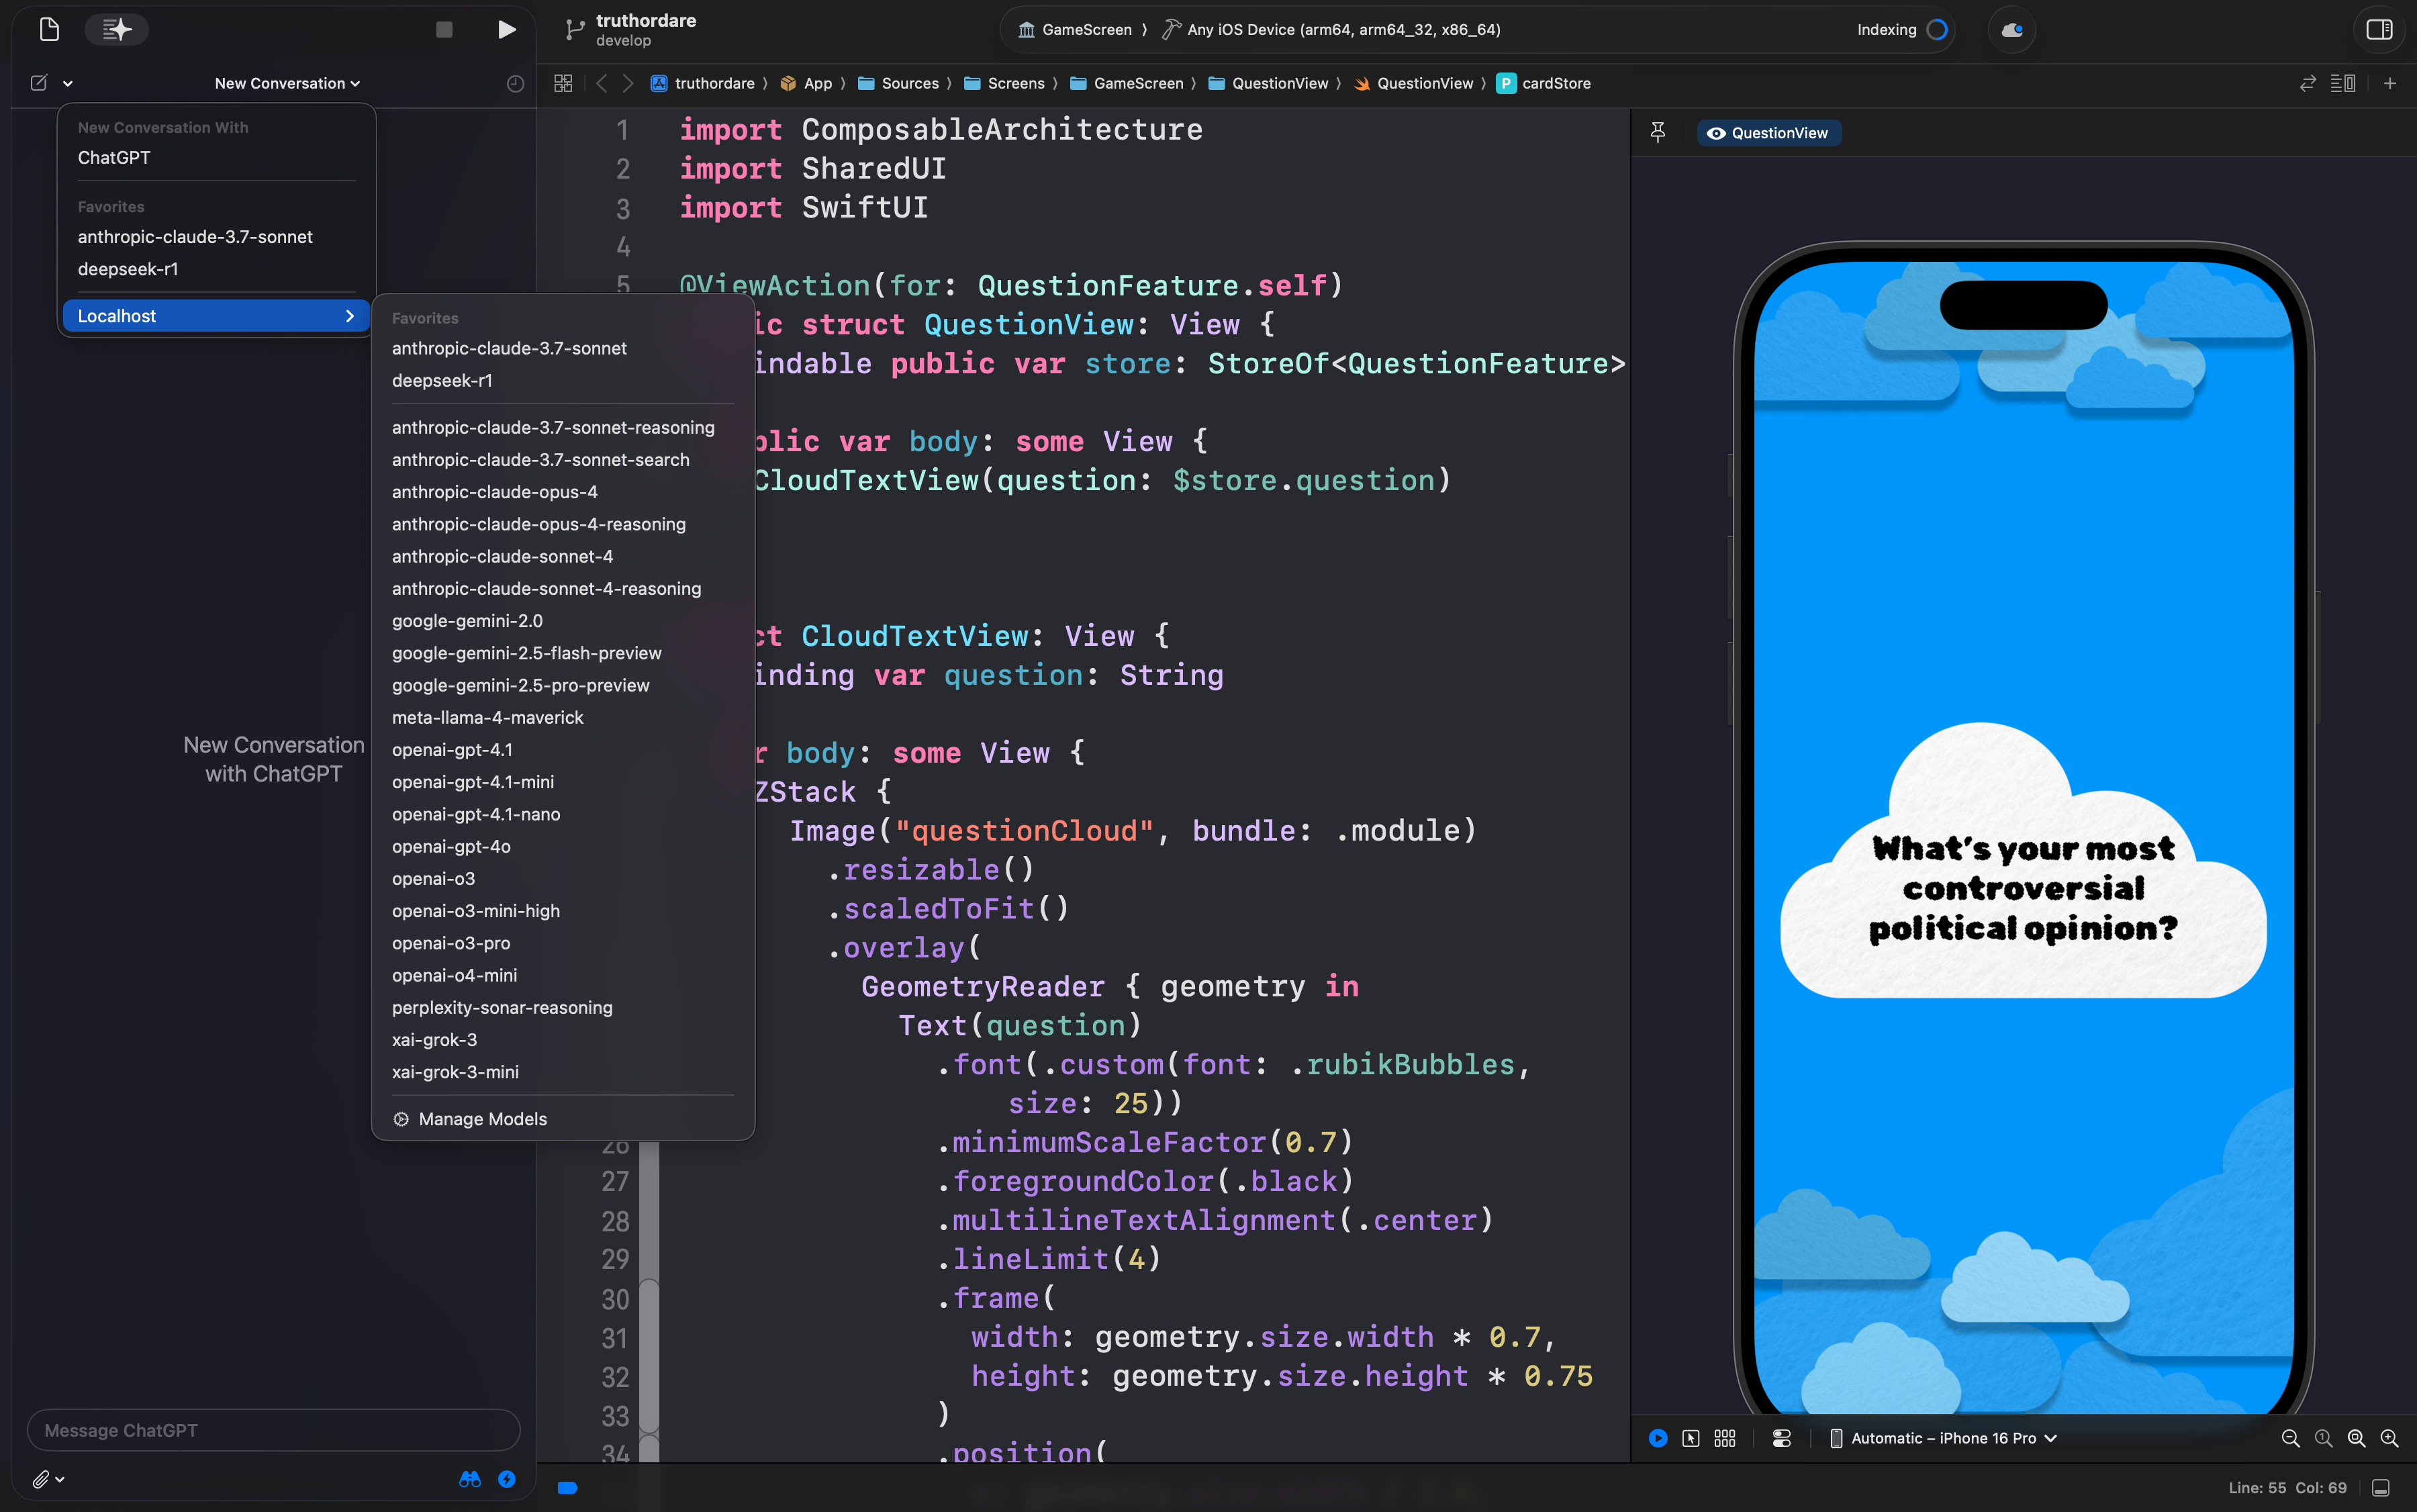Image resolution: width=2417 pixels, height=1512 pixels.
Task: Open preview device settings toggles icon
Action: (x=1781, y=1438)
